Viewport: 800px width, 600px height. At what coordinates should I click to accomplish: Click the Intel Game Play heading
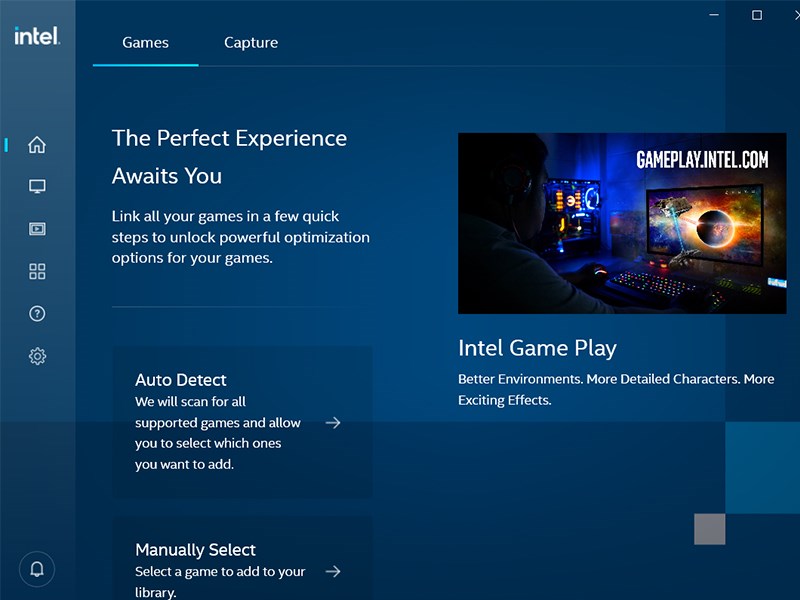pyautogui.click(x=537, y=348)
